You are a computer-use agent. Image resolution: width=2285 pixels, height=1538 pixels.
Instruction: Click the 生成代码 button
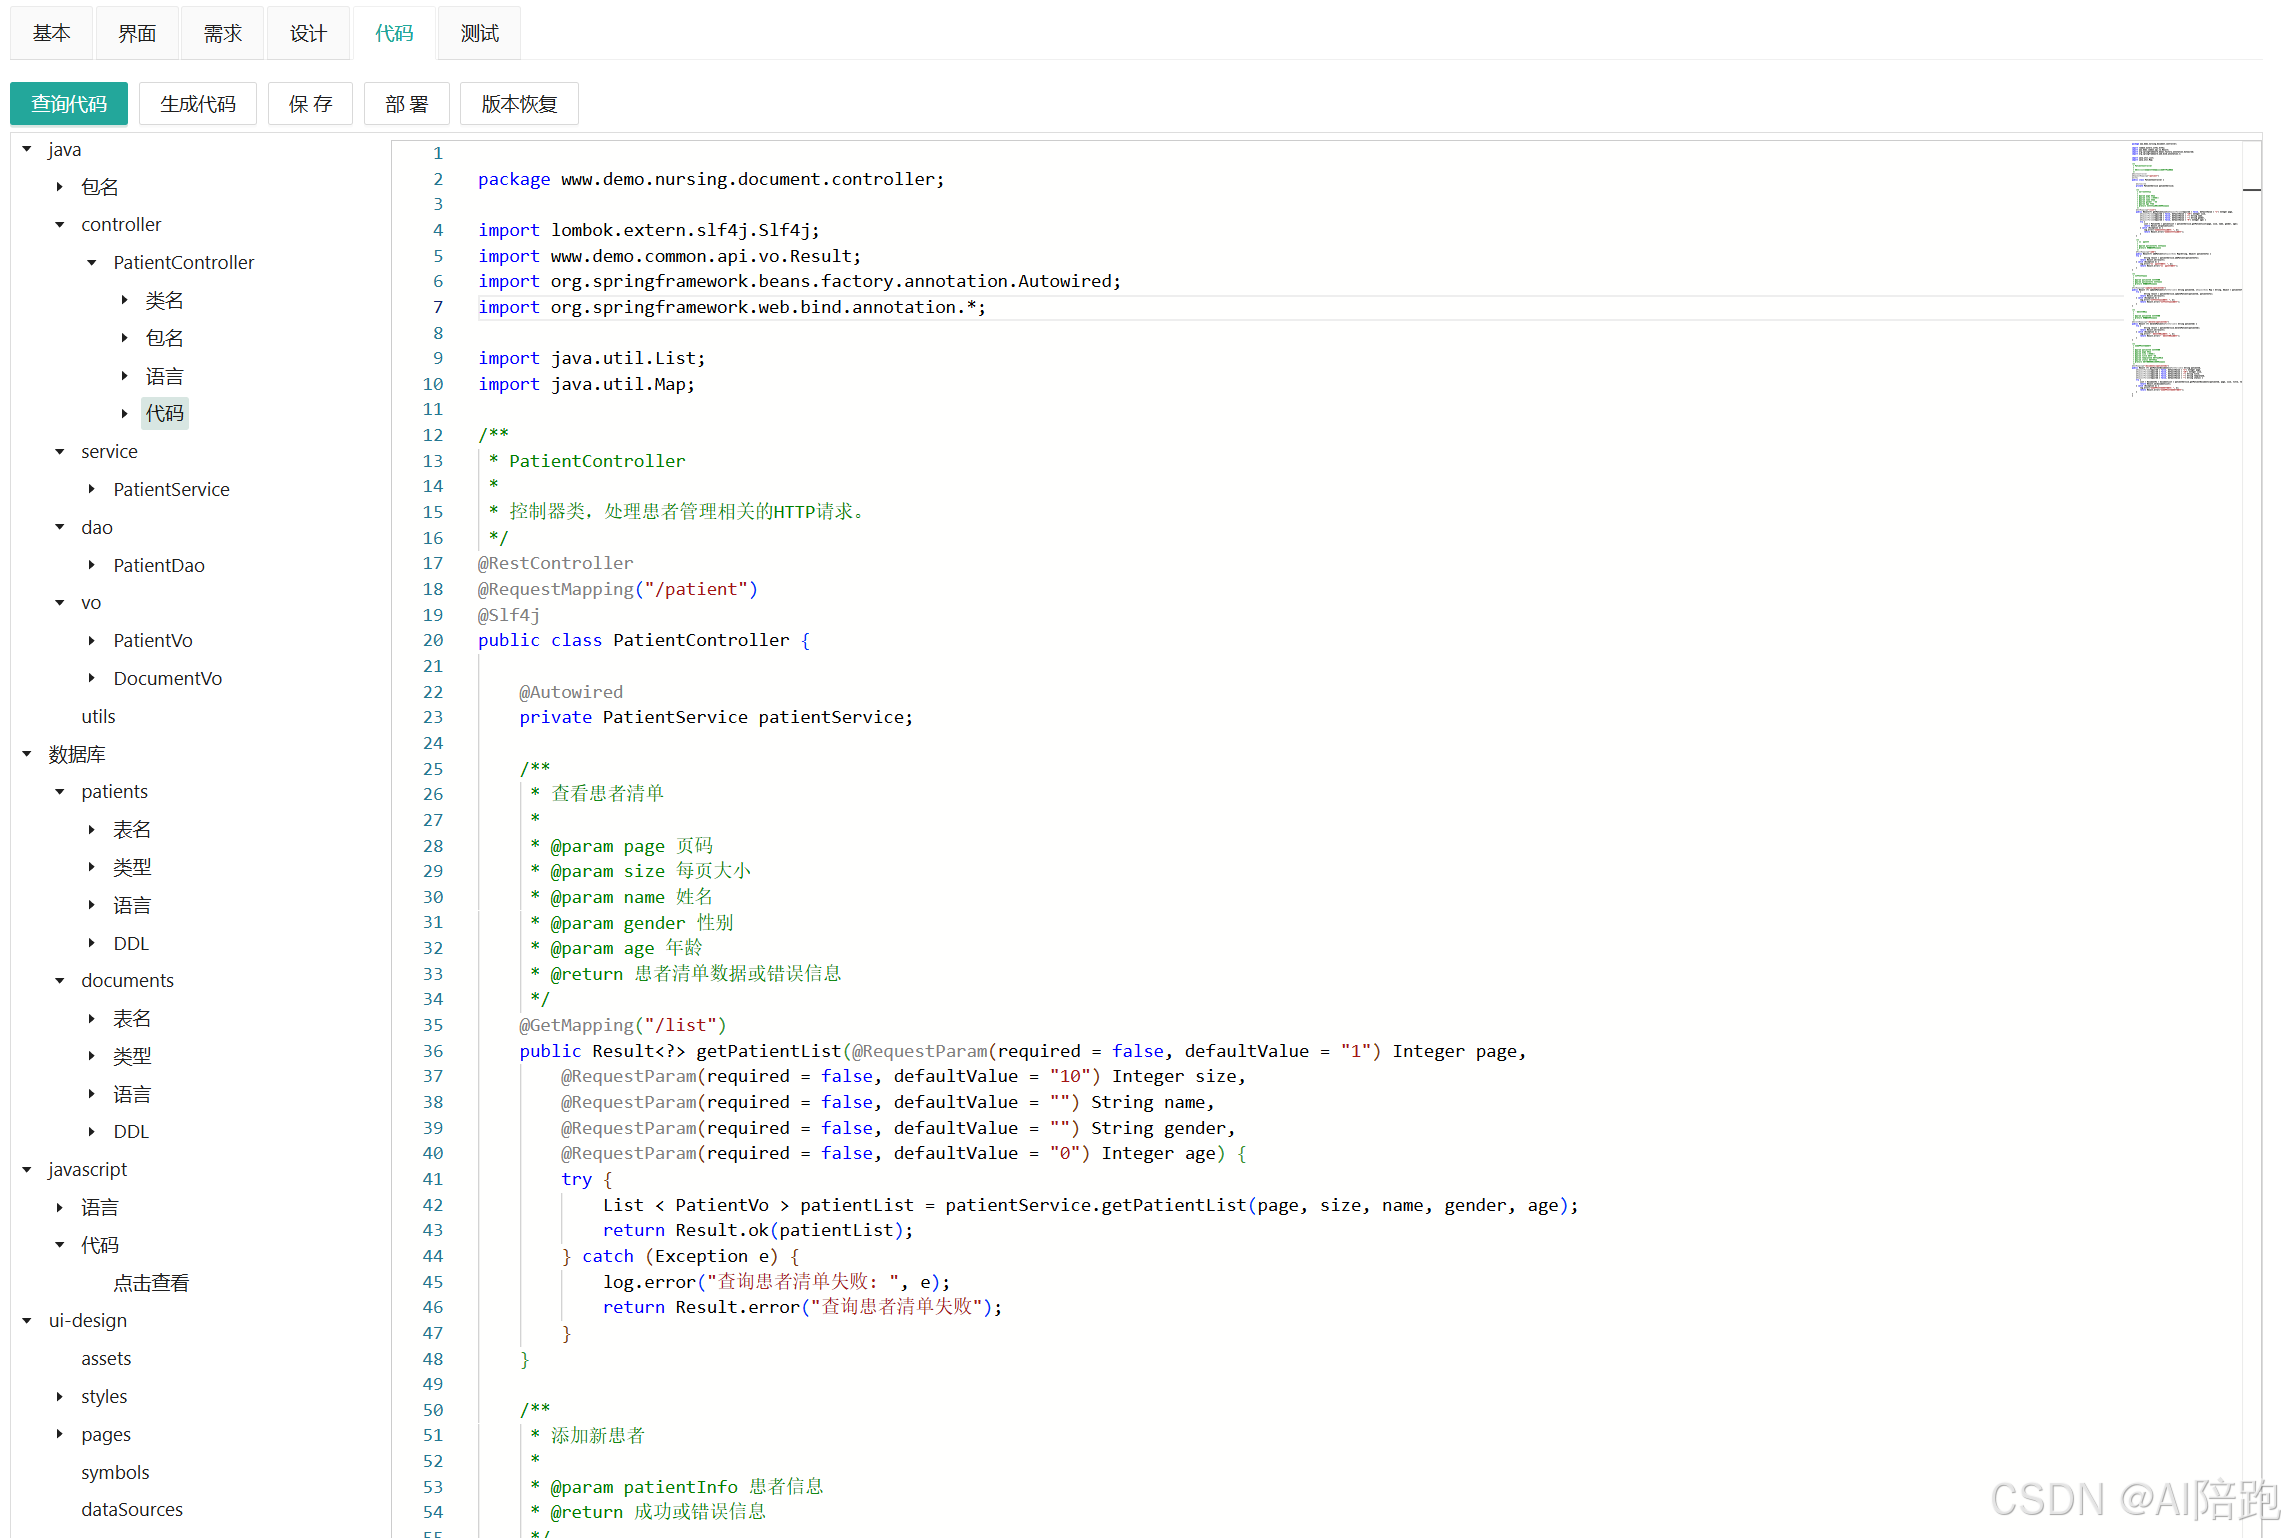click(198, 104)
